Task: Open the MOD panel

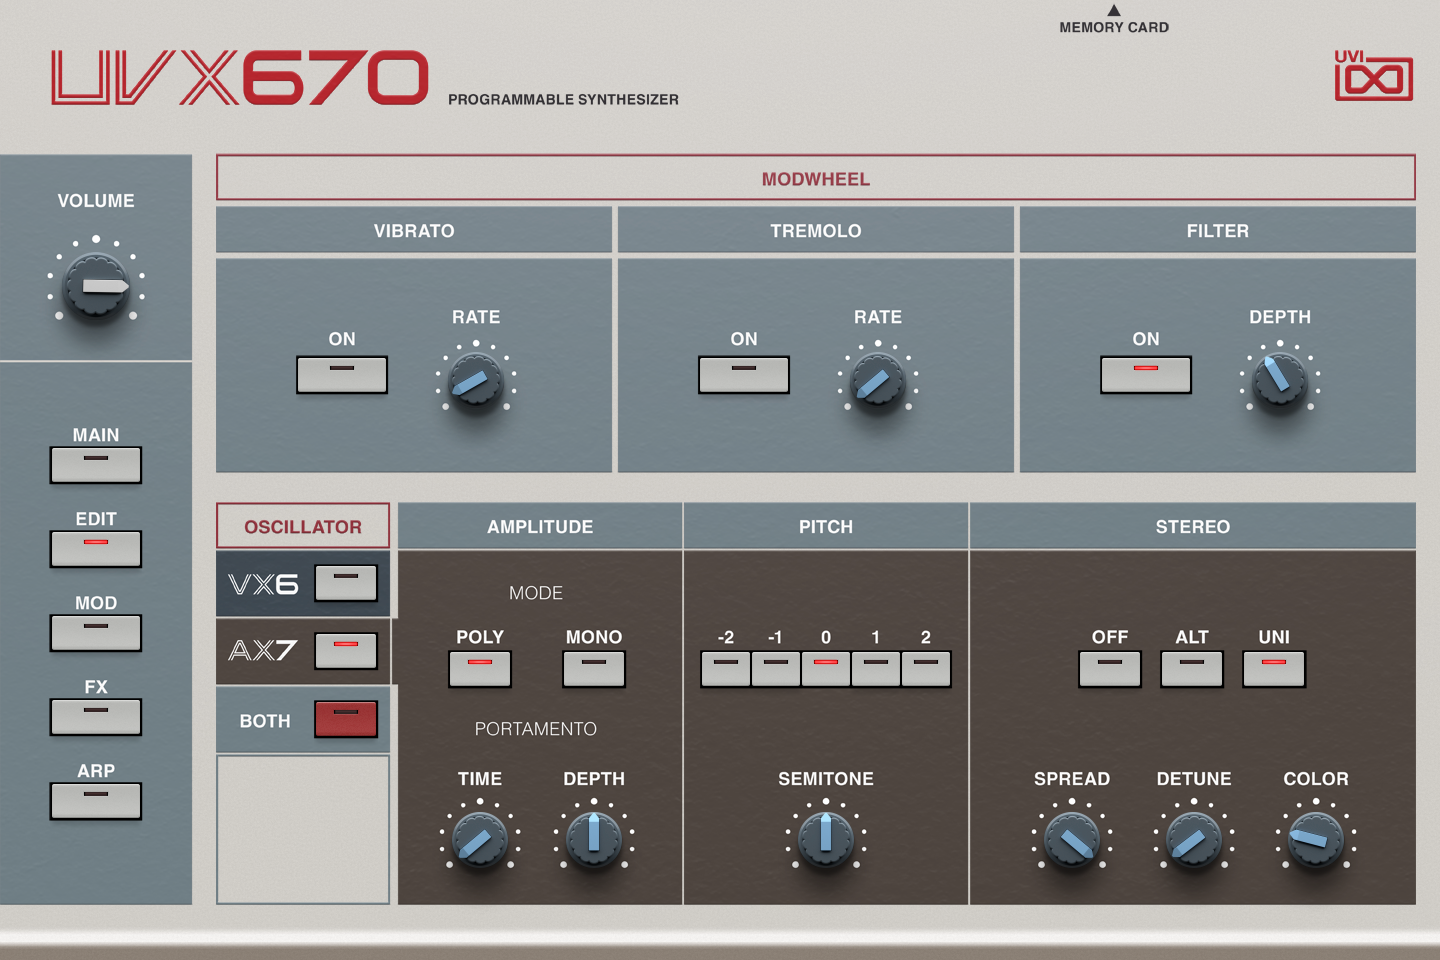Action: 95,632
